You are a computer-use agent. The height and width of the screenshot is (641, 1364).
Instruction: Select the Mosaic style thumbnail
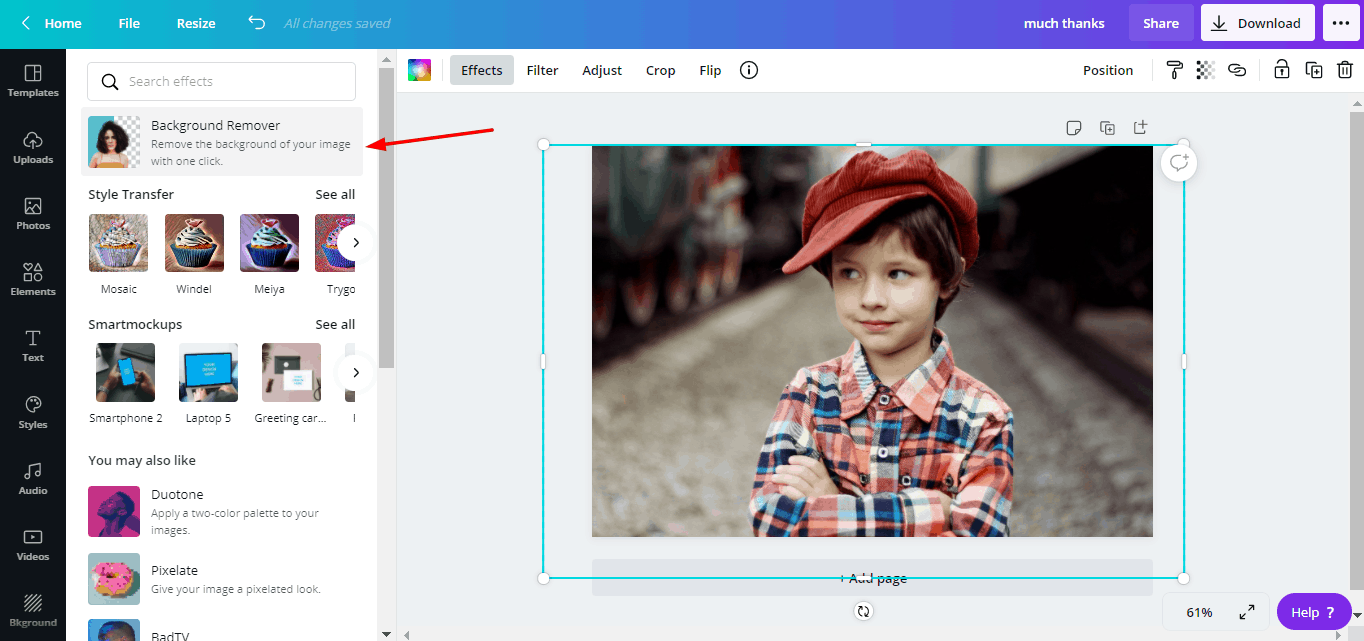click(118, 243)
